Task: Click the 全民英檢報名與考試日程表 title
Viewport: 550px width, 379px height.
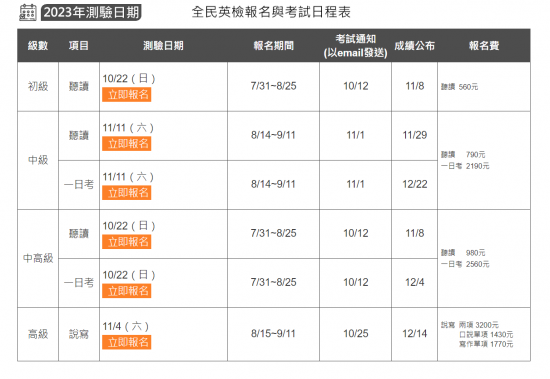Action: pyautogui.click(x=271, y=12)
